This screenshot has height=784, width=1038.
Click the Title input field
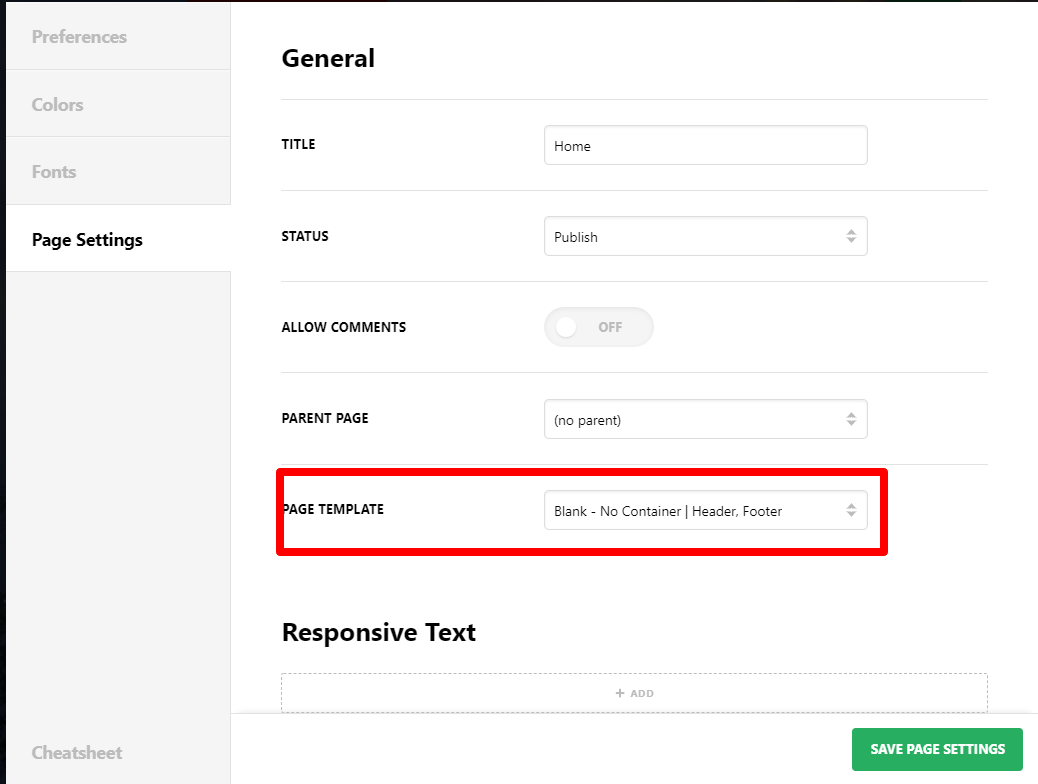[706, 145]
